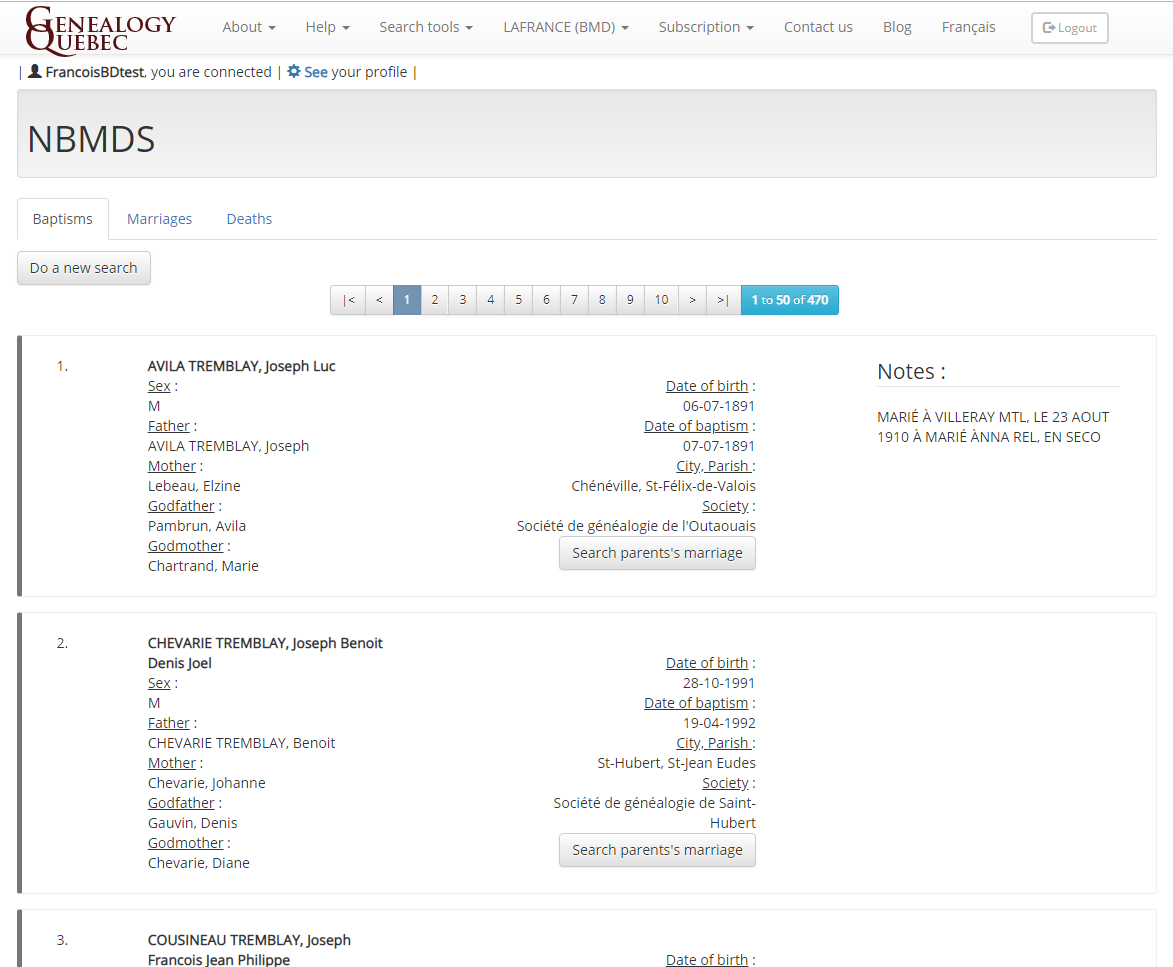Expand the Help dropdown
Screen dimensions: 1173x967
click(328, 27)
